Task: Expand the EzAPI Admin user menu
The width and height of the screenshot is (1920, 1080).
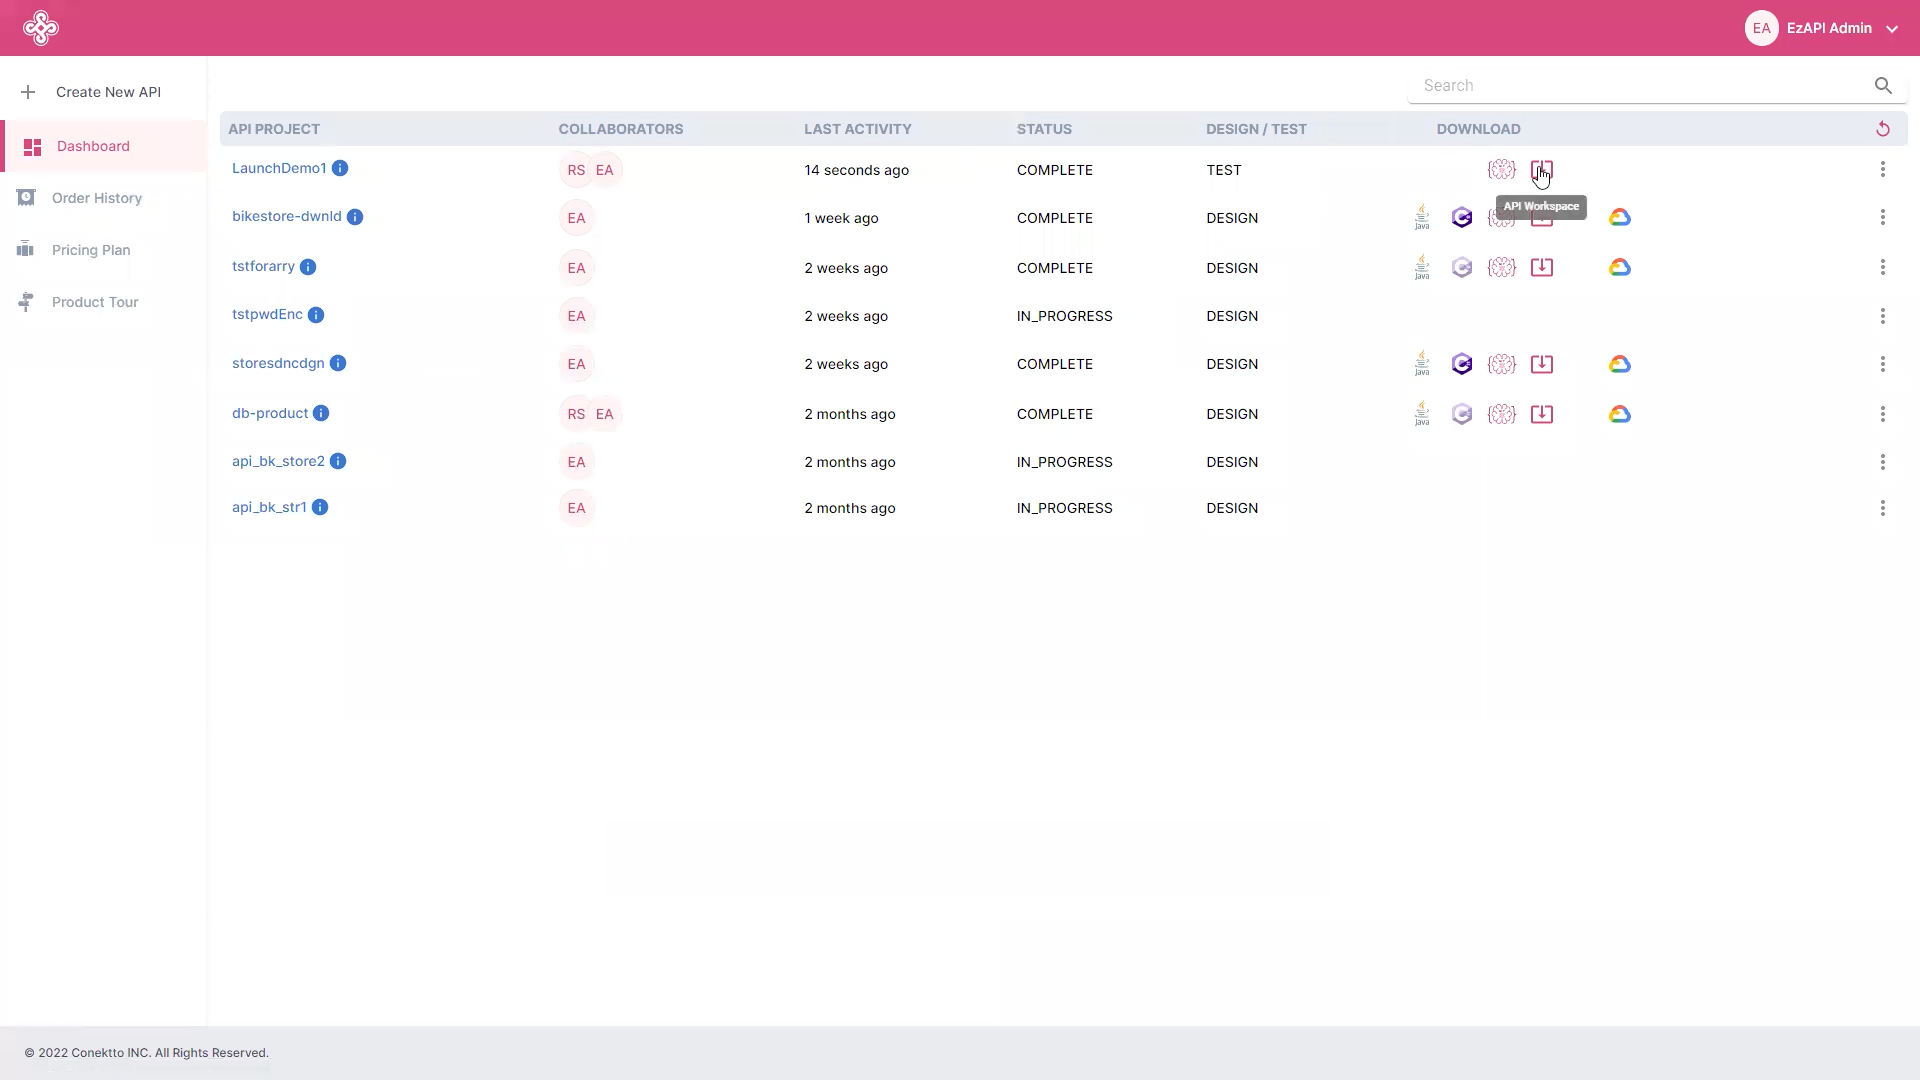Action: [1891, 29]
